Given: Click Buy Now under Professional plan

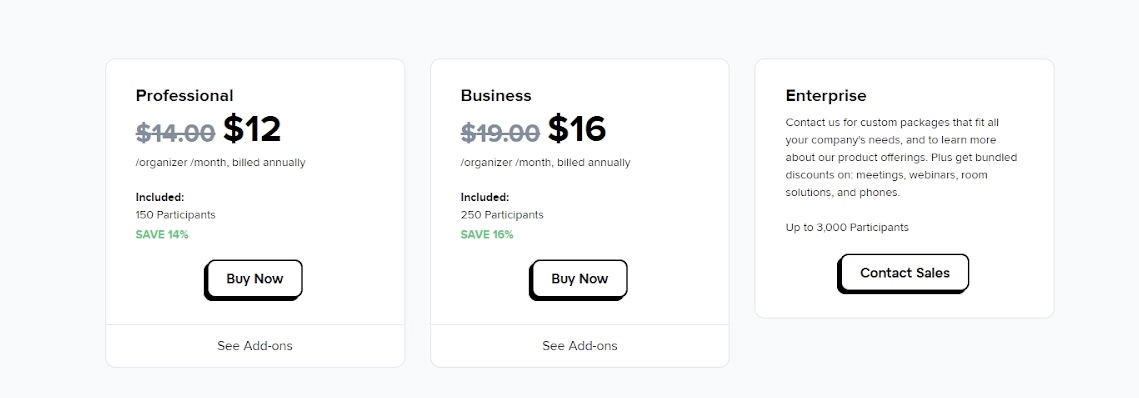Looking at the screenshot, I should 254,280.
